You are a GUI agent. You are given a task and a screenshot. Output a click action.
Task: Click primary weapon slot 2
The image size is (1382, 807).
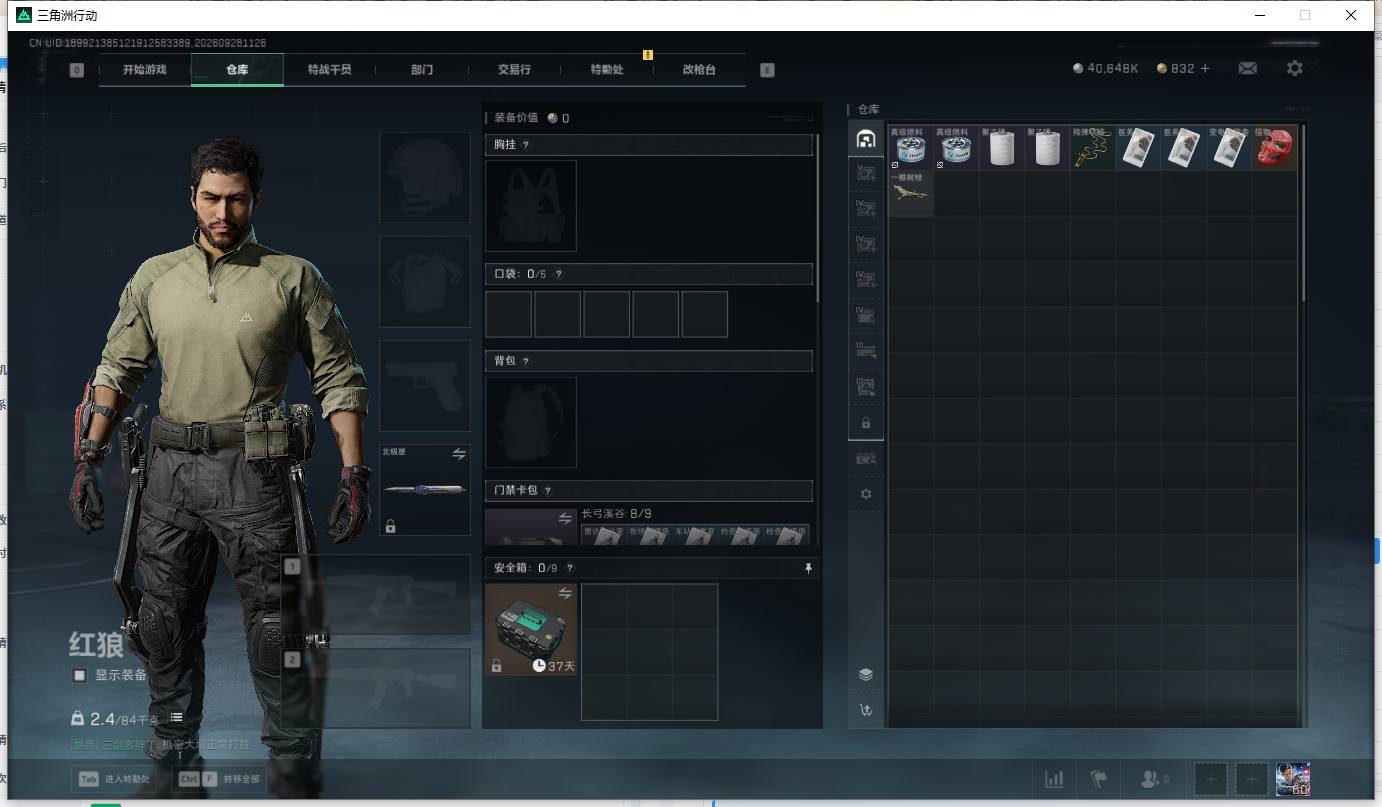(376, 688)
